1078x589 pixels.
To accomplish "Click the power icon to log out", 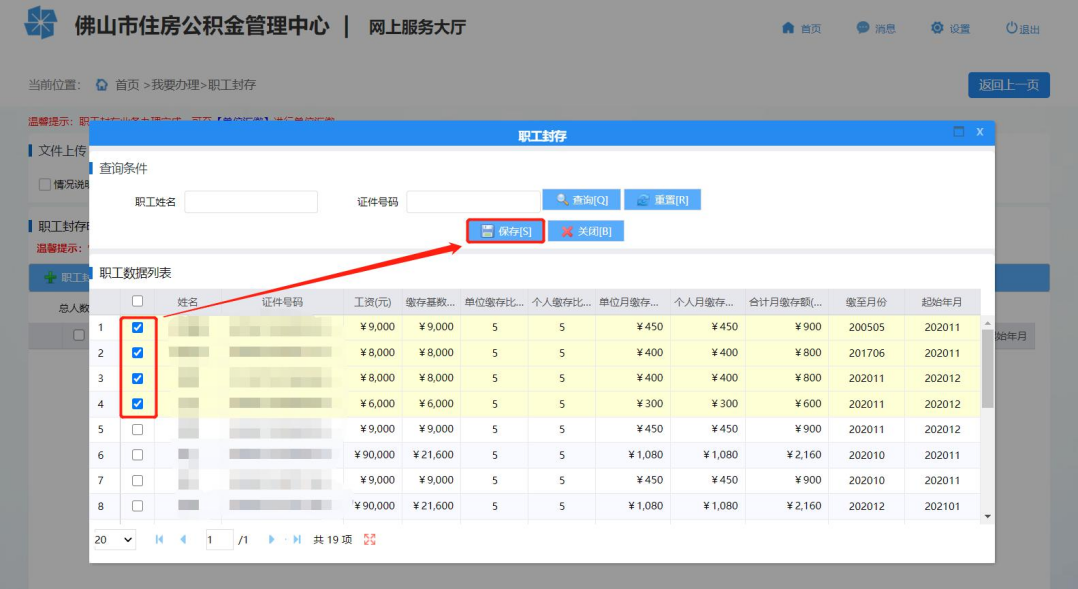I will click(x=1011, y=27).
